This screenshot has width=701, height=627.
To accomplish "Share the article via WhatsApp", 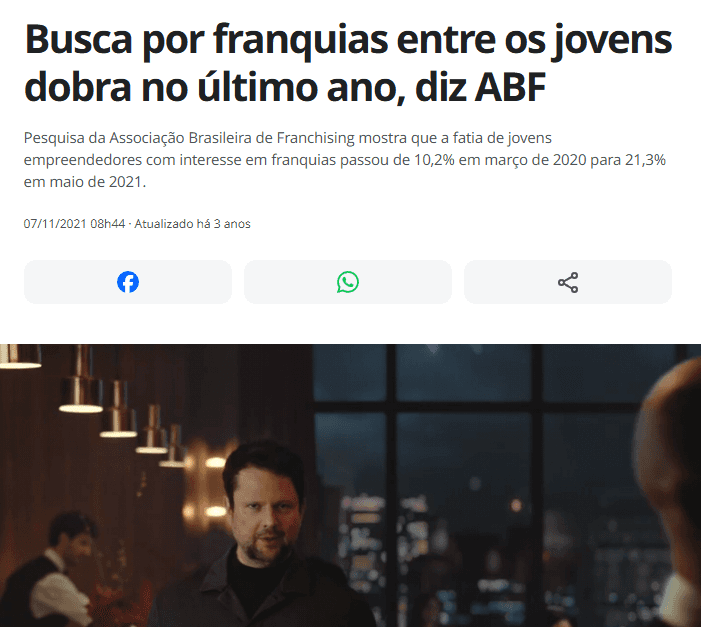I will (x=348, y=282).
